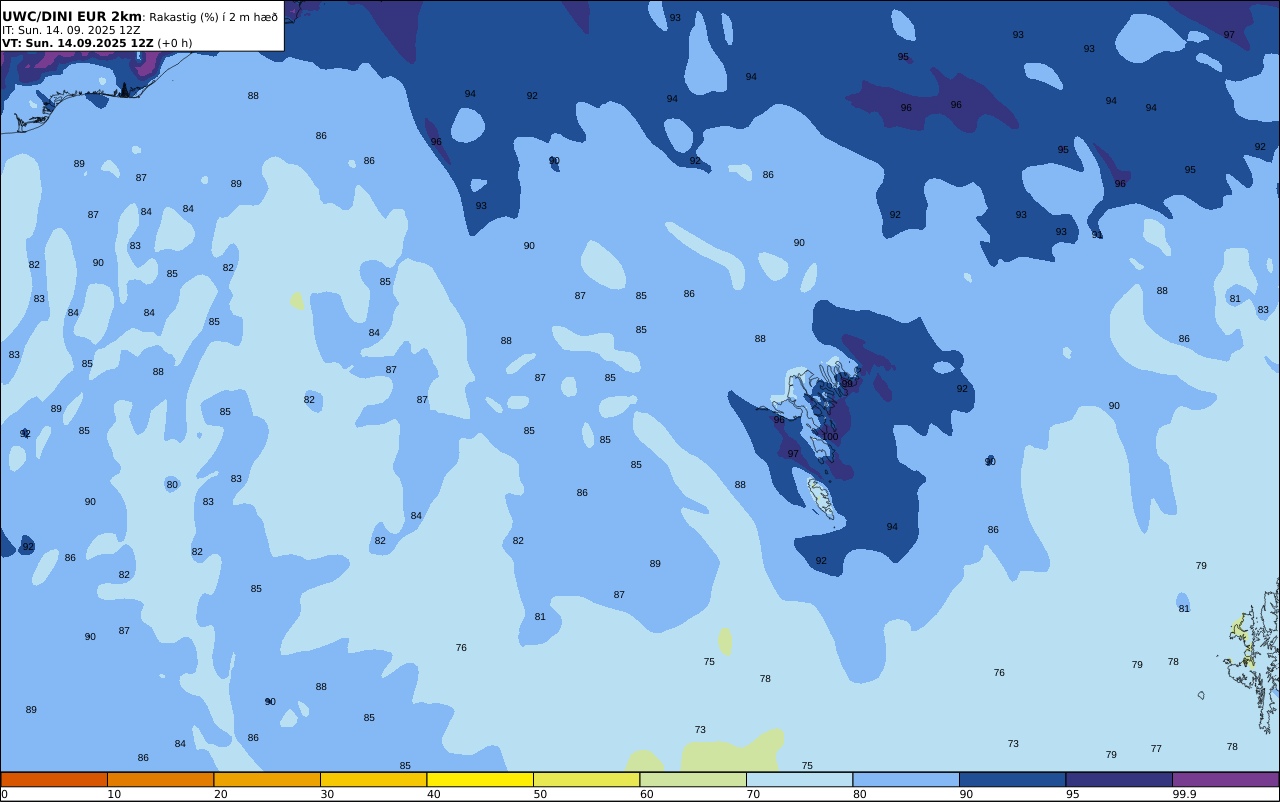This screenshot has width=1280, height=802.
Task: Click the "100" humidity value over the islands
Action: point(830,437)
